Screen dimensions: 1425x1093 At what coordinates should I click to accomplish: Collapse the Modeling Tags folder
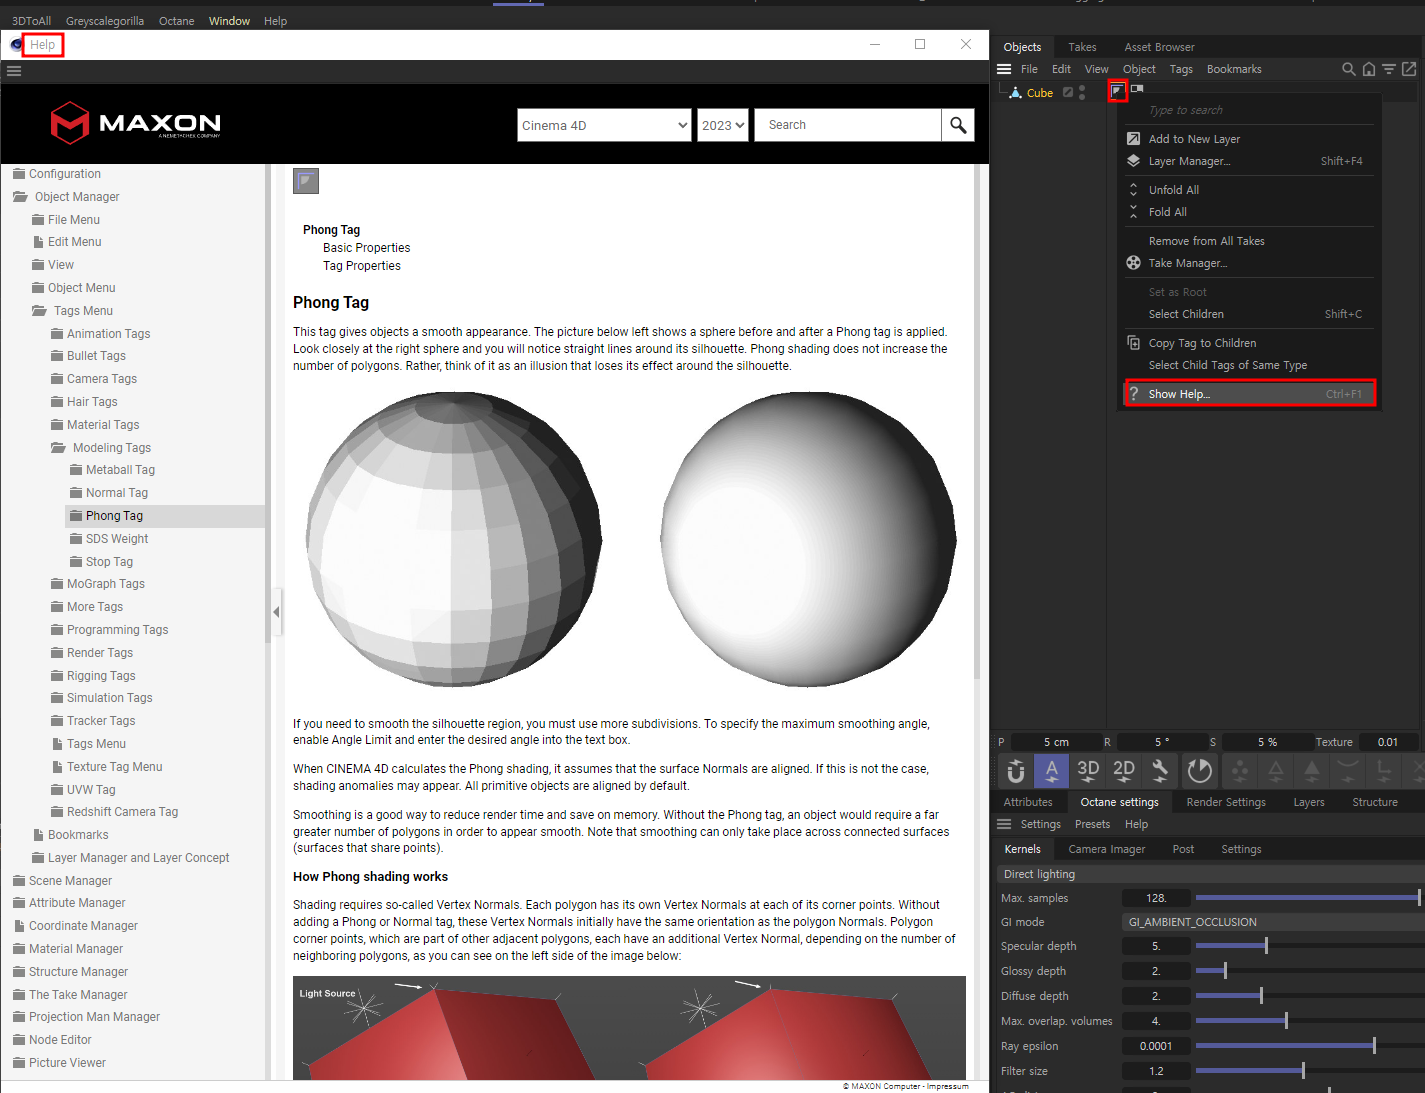coord(58,448)
